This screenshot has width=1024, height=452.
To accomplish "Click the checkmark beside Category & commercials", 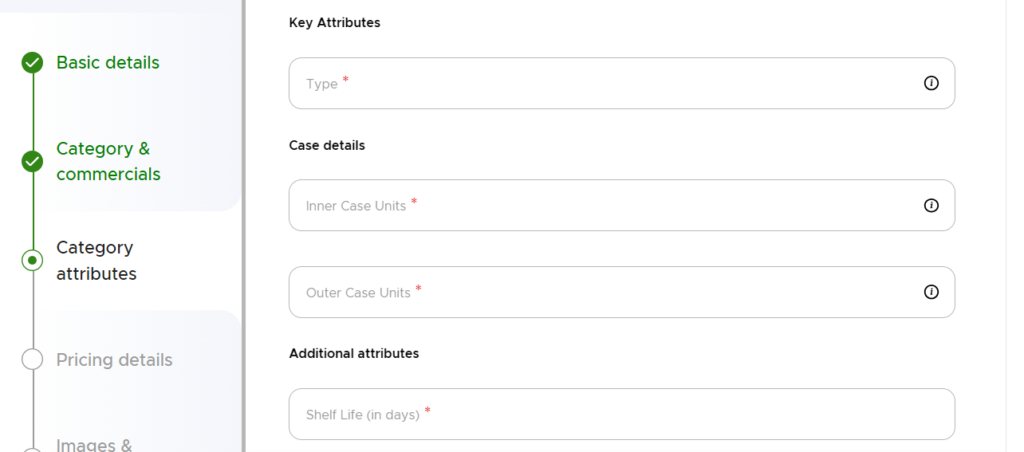I will pos(32,161).
